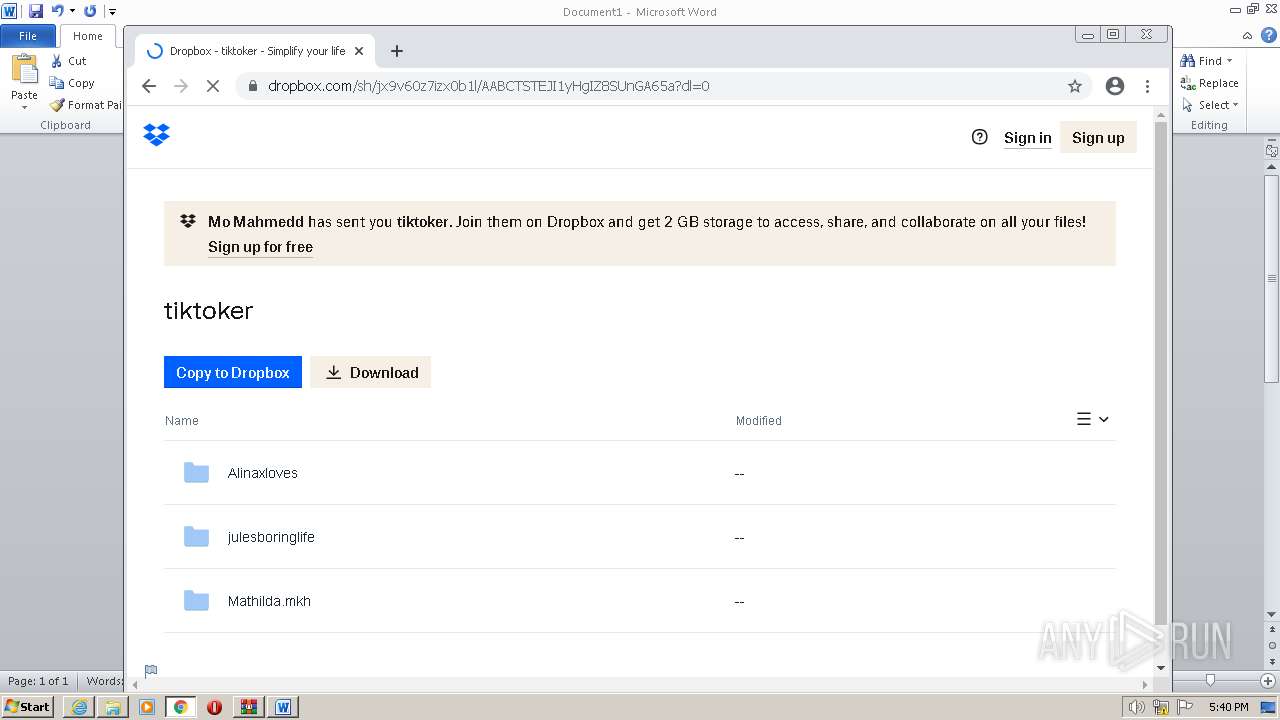The image size is (1280, 720).
Task: Open the file list view options dropdown
Action: pyautogui.click(x=1093, y=420)
